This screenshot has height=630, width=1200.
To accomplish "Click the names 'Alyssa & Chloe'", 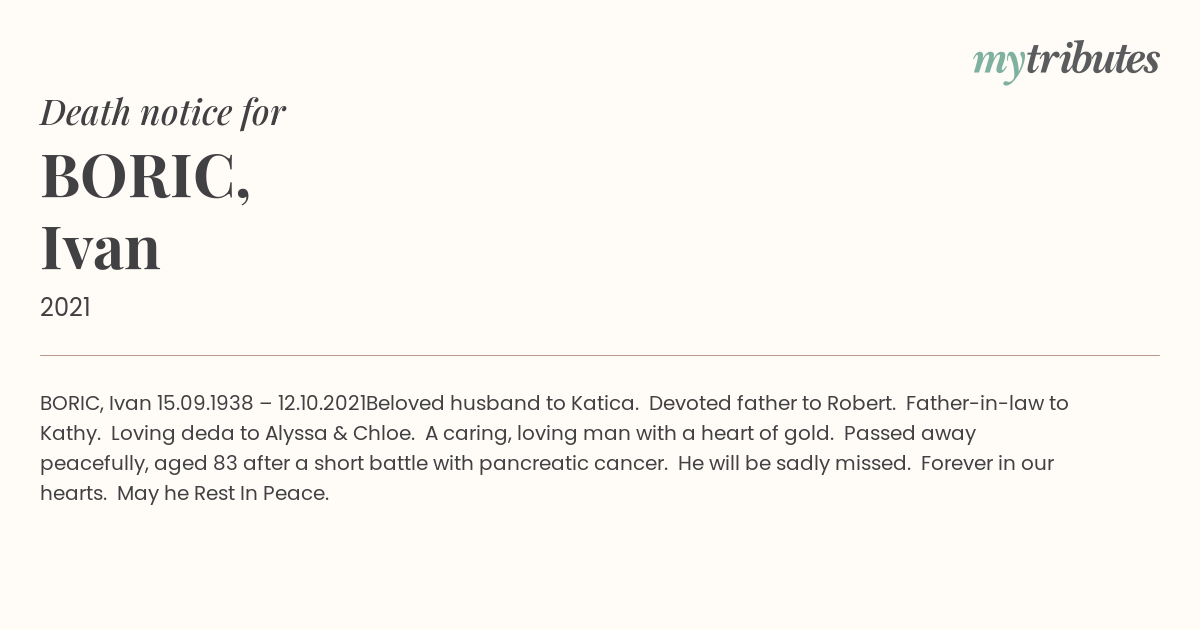I will (x=339, y=434).
